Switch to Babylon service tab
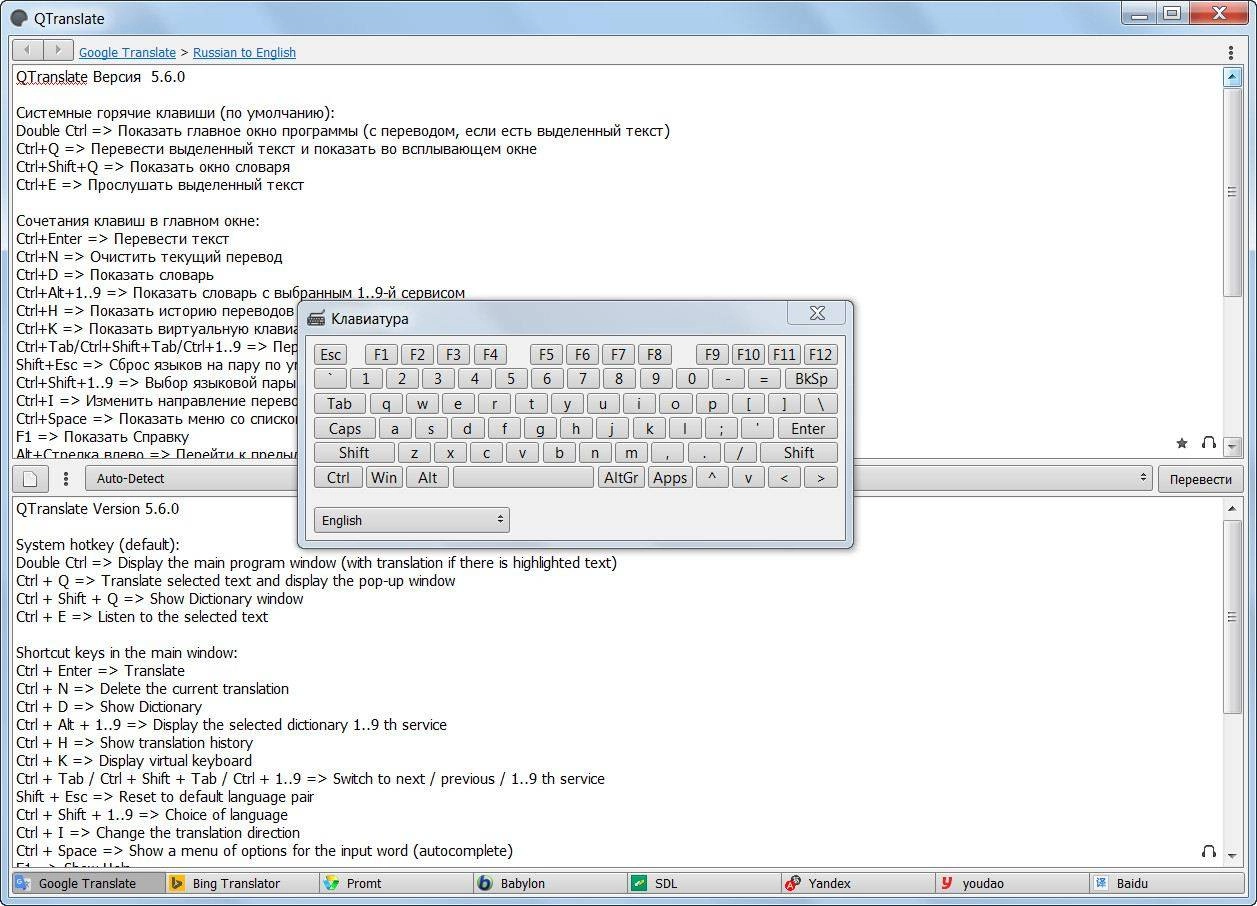This screenshot has height=906, width=1257. pos(550,883)
